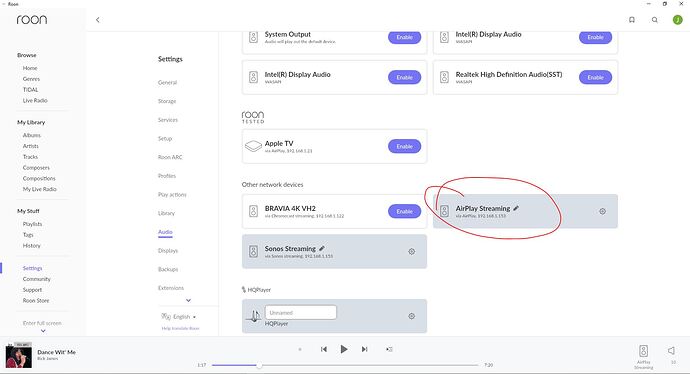Open Compositions in My Library
Image resolution: width=690 pixels, height=374 pixels.
coord(39,178)
